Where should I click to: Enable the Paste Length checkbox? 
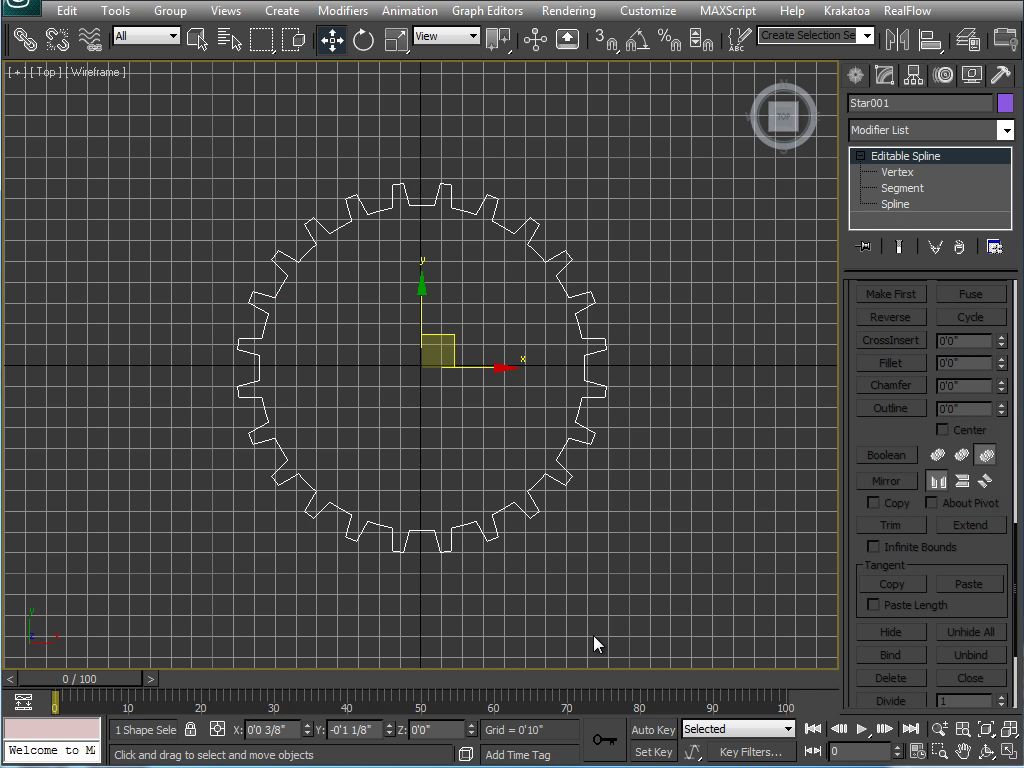pyautogui.click(x=872, y=604)
